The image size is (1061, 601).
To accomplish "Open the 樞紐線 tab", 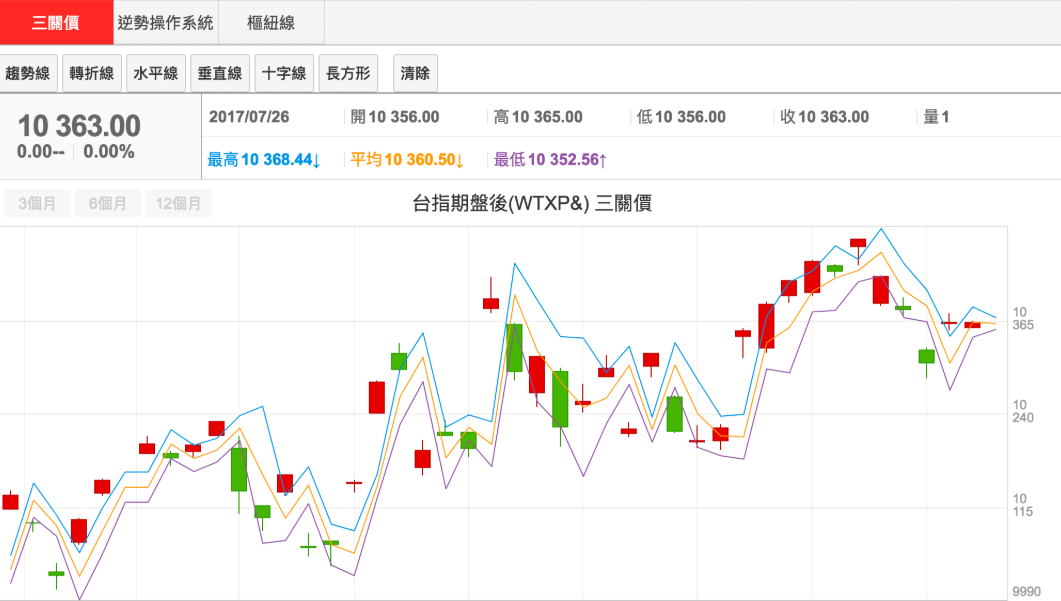I will click(271, 22).
